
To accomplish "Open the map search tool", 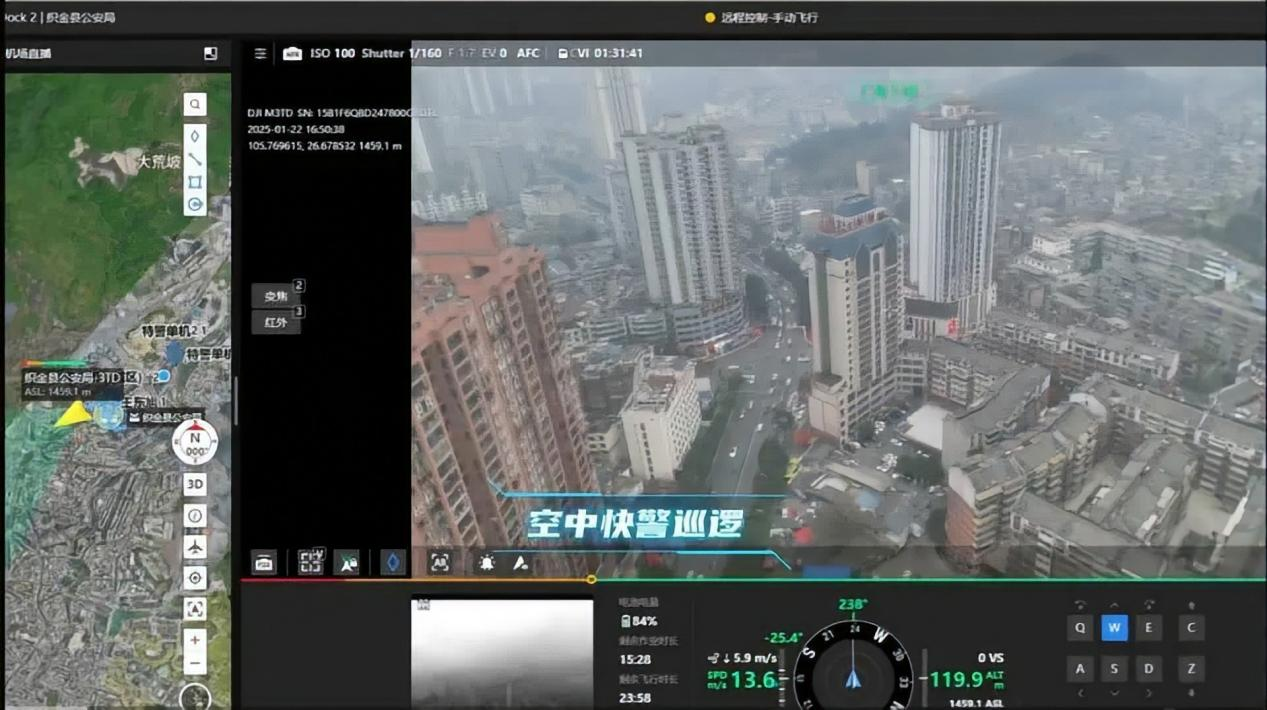I will 195,104.
